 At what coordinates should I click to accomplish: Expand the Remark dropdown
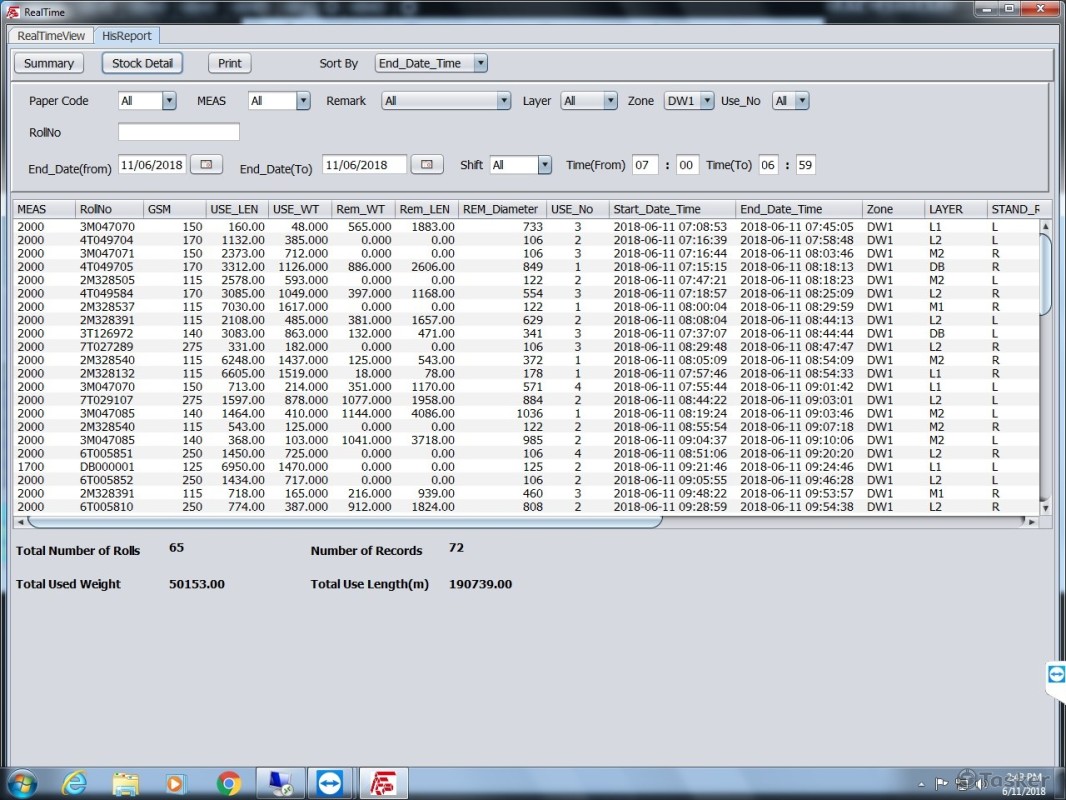[504, 101]
